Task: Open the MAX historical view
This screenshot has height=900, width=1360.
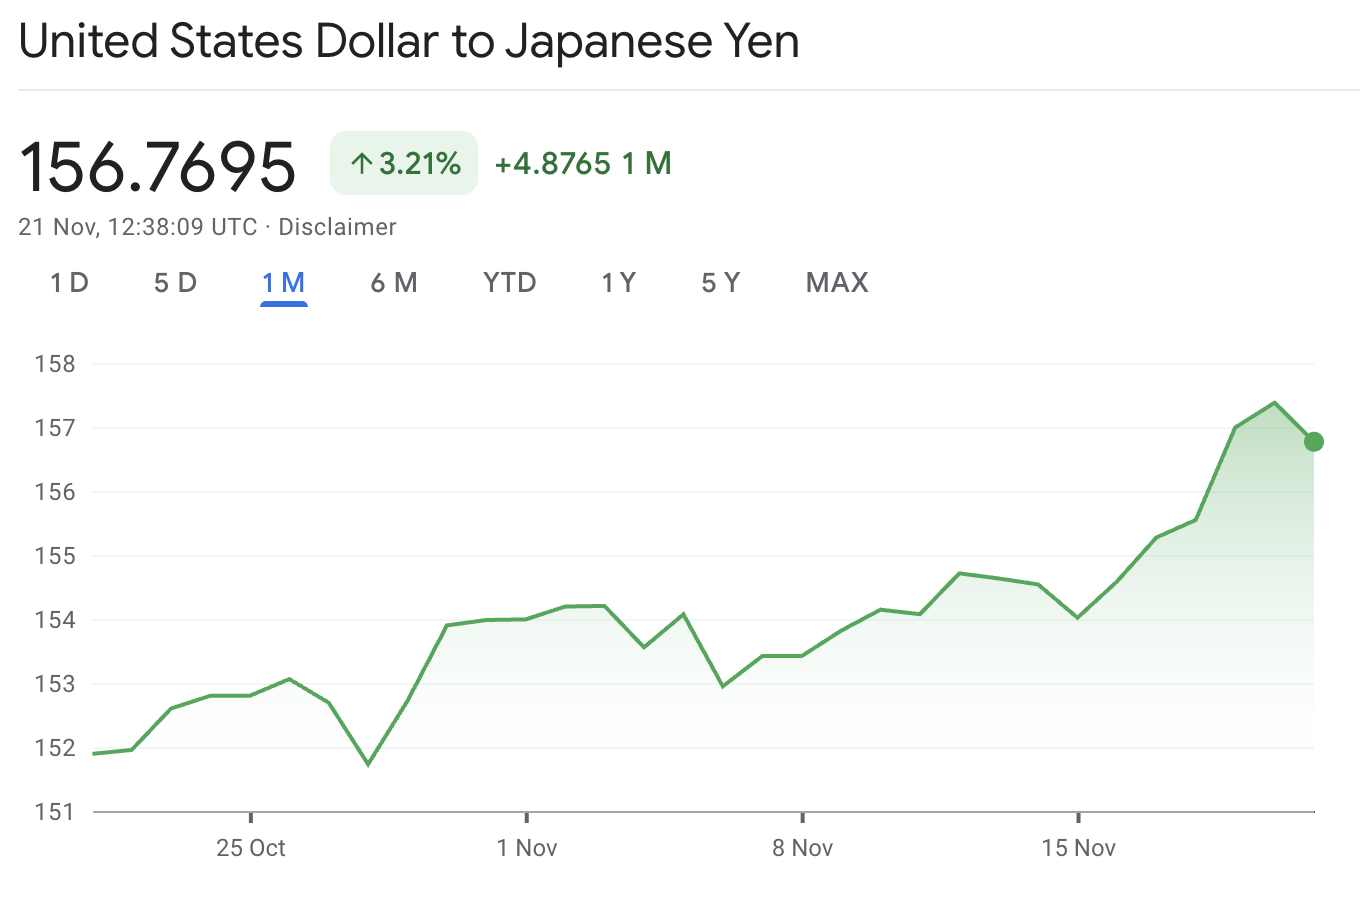Action: [837, 283]
